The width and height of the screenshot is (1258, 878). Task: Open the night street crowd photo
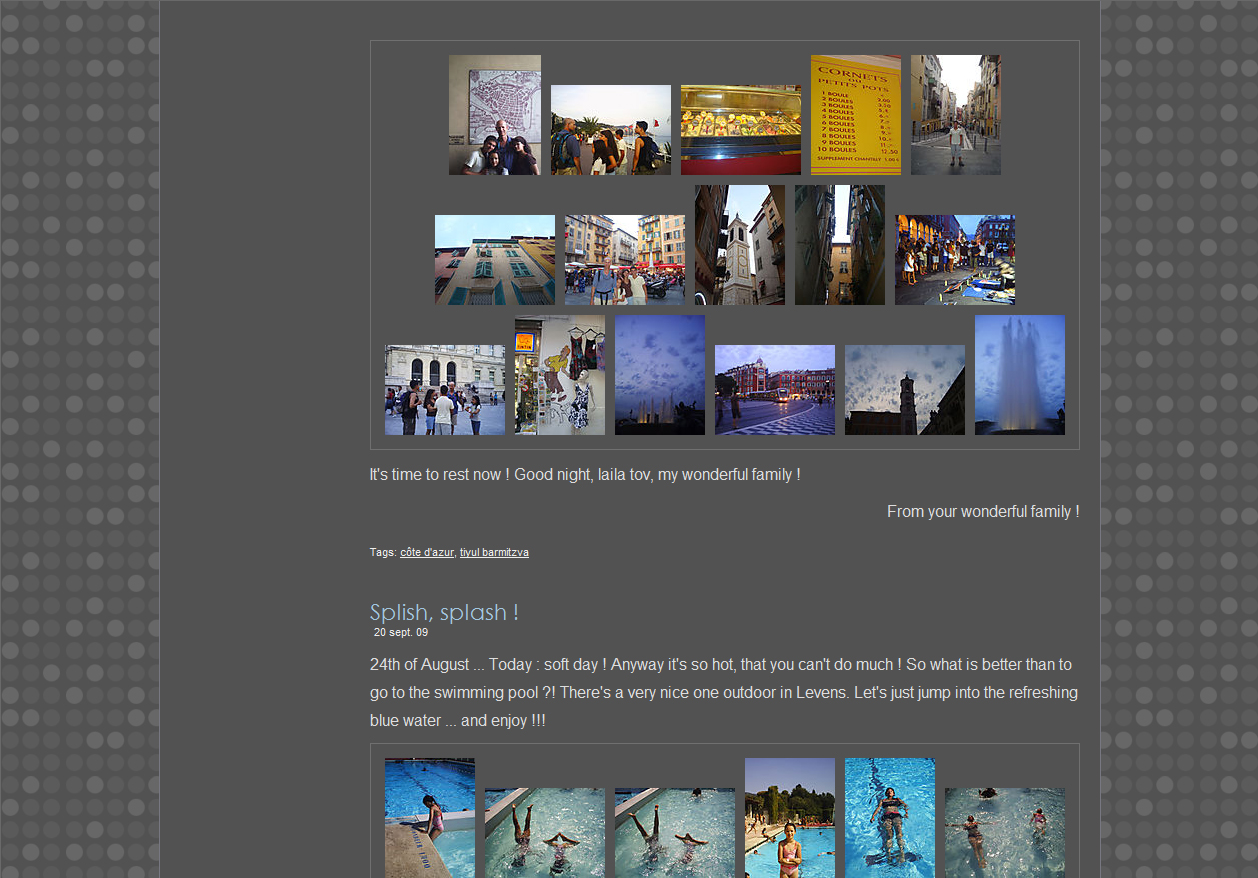[954, 260]
